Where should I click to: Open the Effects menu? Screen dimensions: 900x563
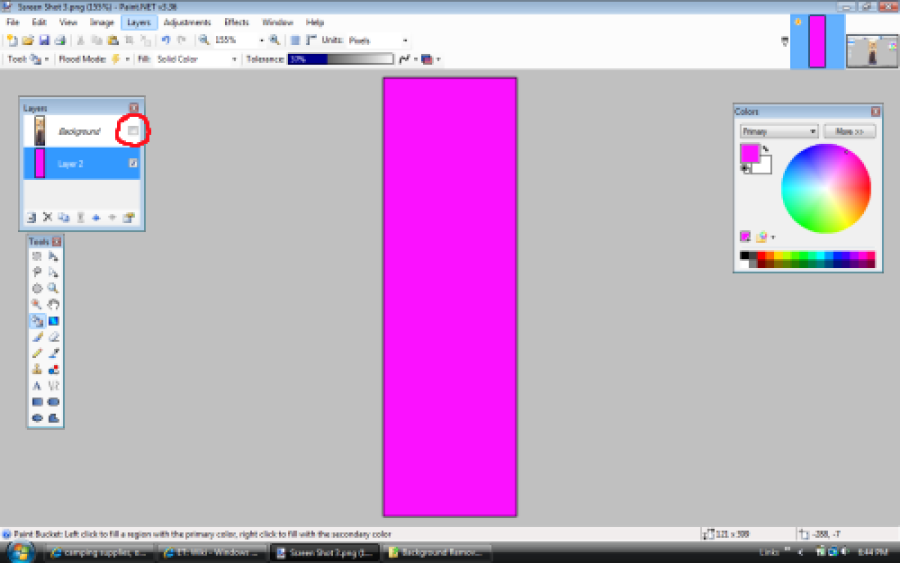(x=236, y=22)
